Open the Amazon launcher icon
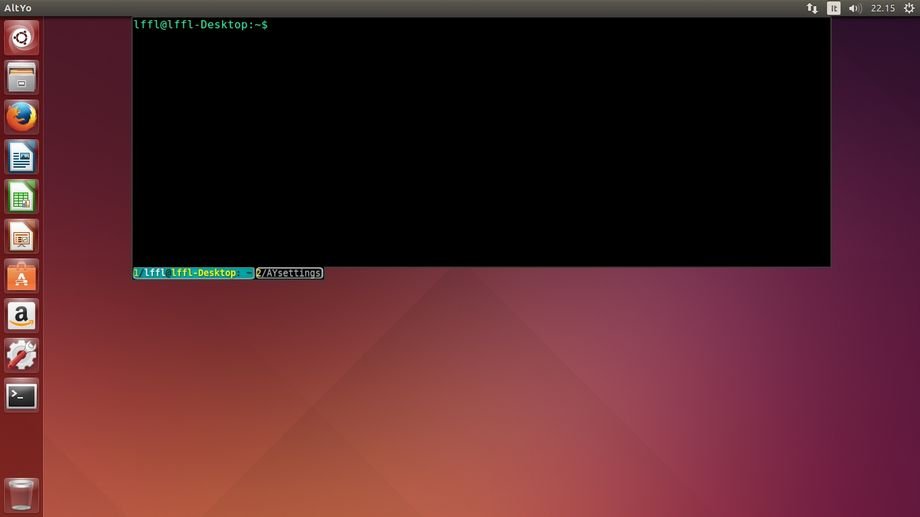Viewport: 920px width, 517px height. pos(21,316)
